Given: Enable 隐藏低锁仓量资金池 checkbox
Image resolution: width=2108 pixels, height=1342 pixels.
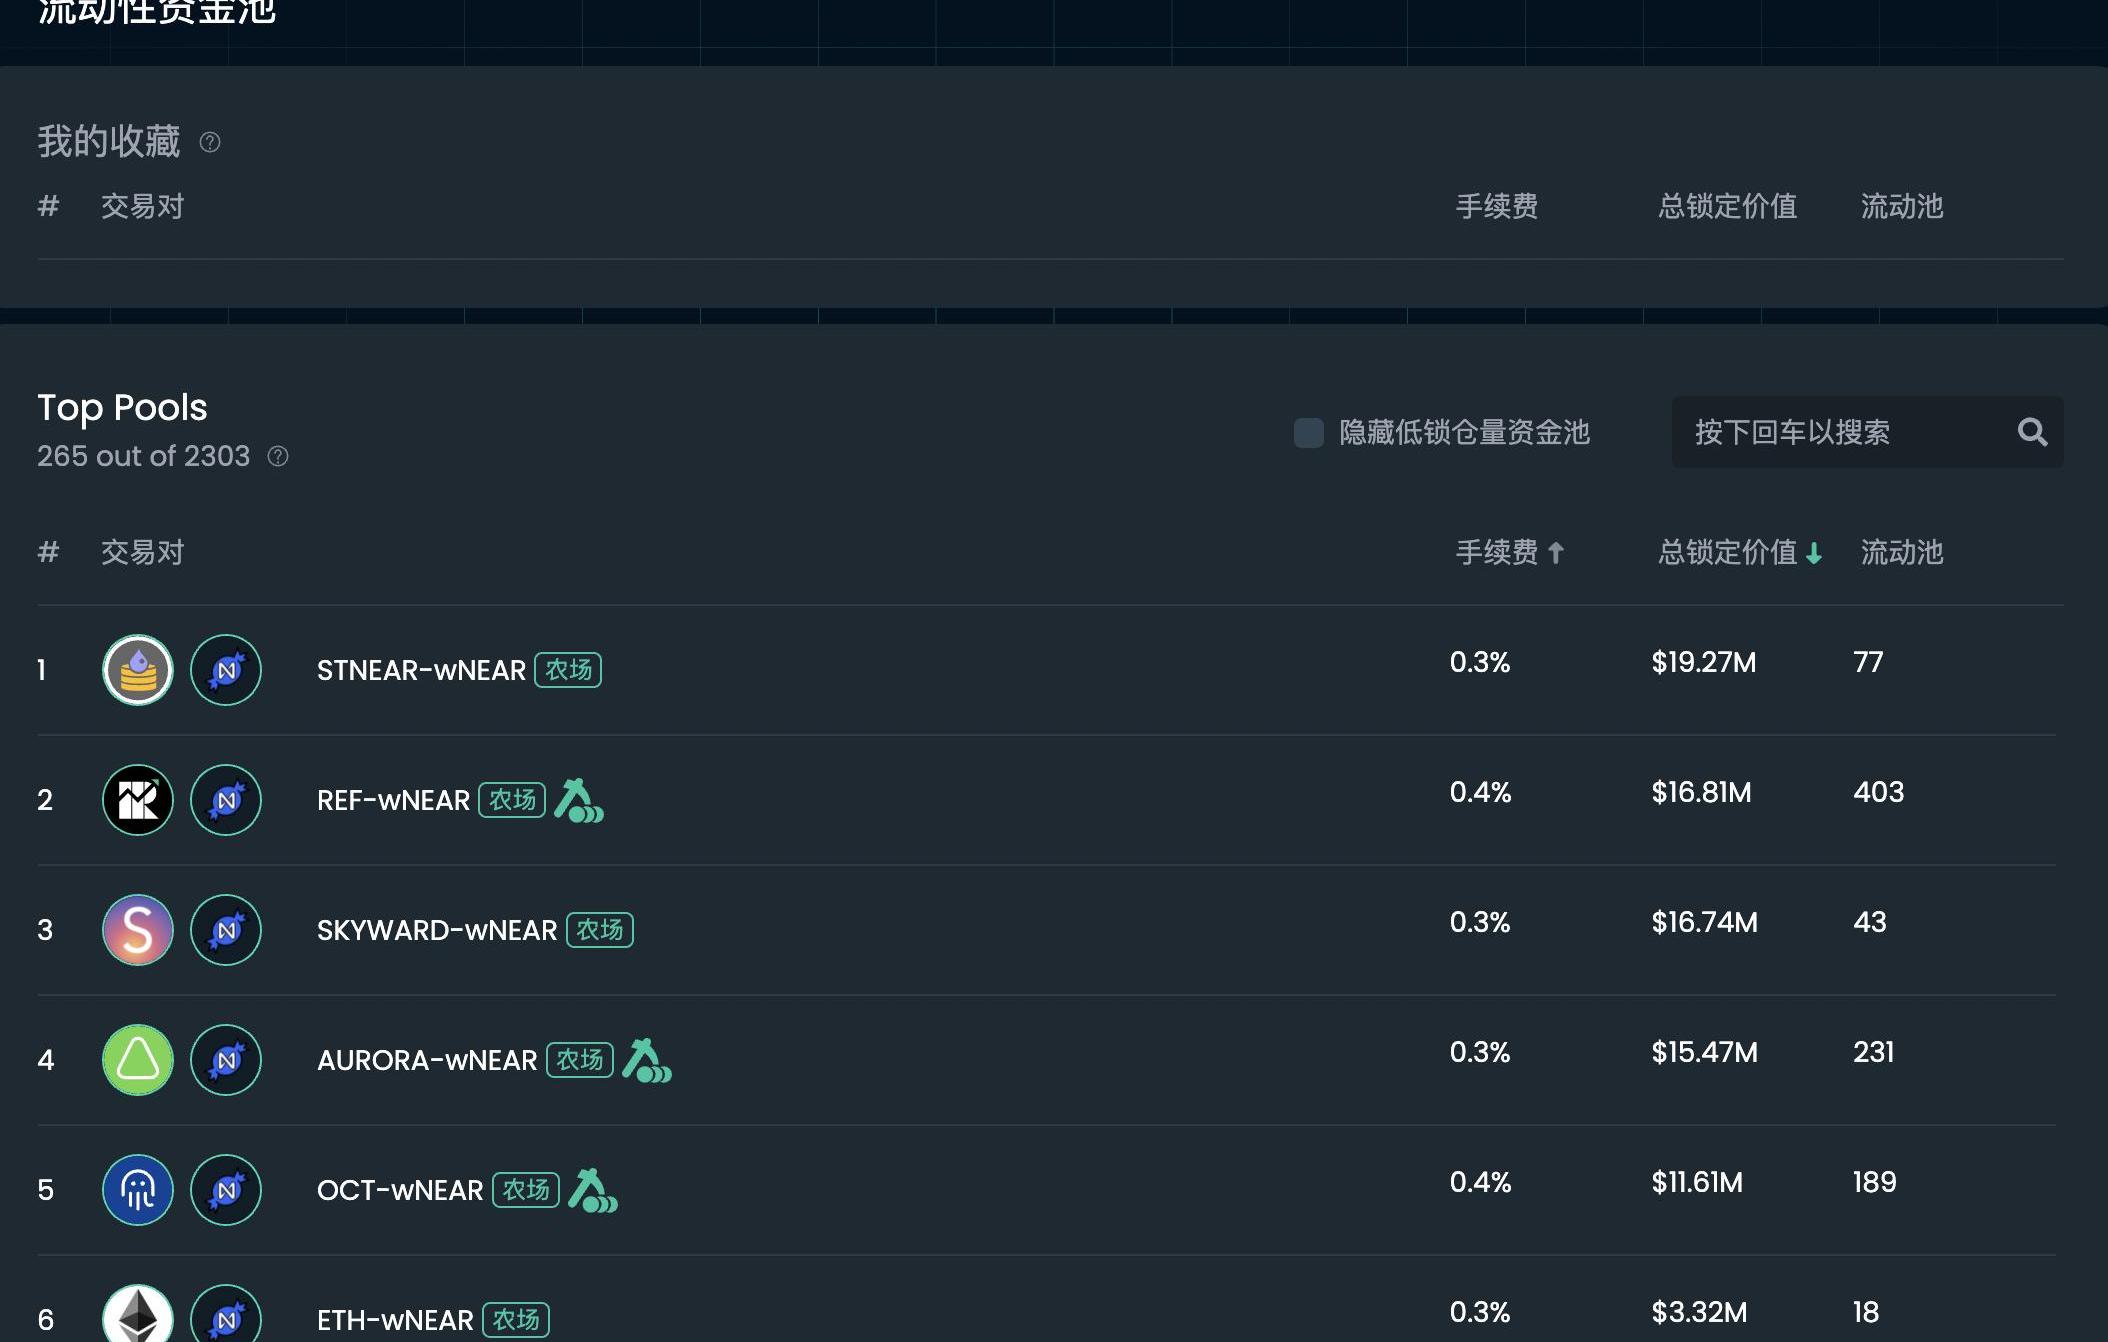Looking at the screenshot, I should pyautogui.click(x=1308, y=432).
